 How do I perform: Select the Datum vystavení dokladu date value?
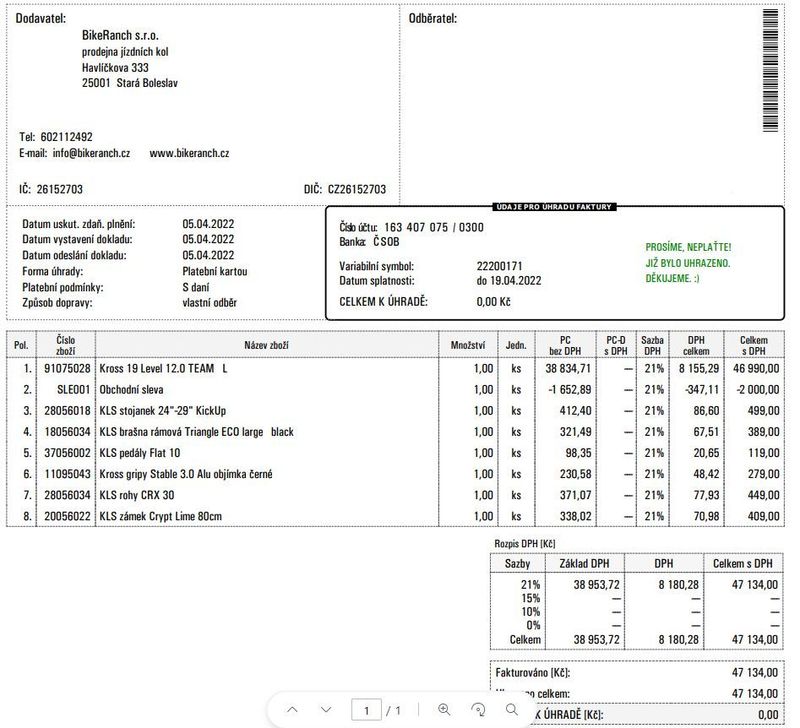[x=208, y=239]
